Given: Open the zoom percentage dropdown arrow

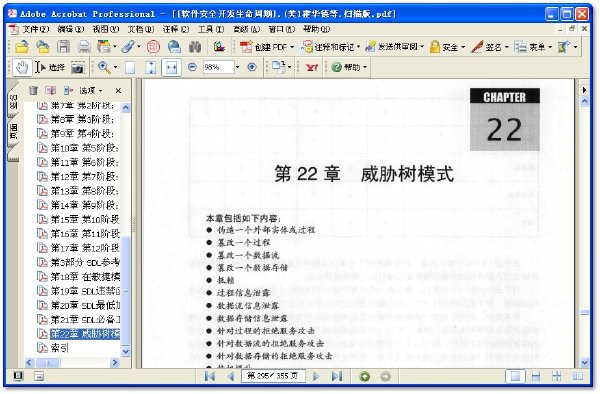Looking at the screenshot, I should [237, 67].
